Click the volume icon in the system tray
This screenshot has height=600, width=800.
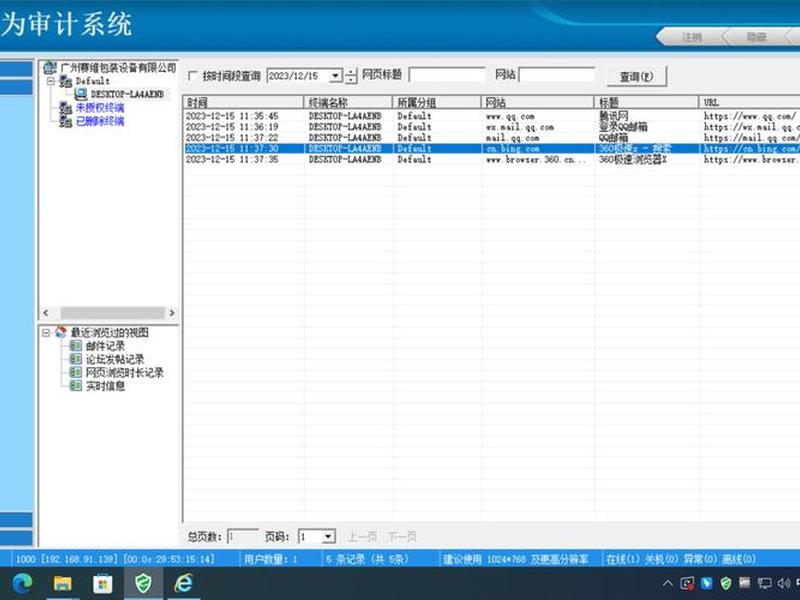point(784,583)
